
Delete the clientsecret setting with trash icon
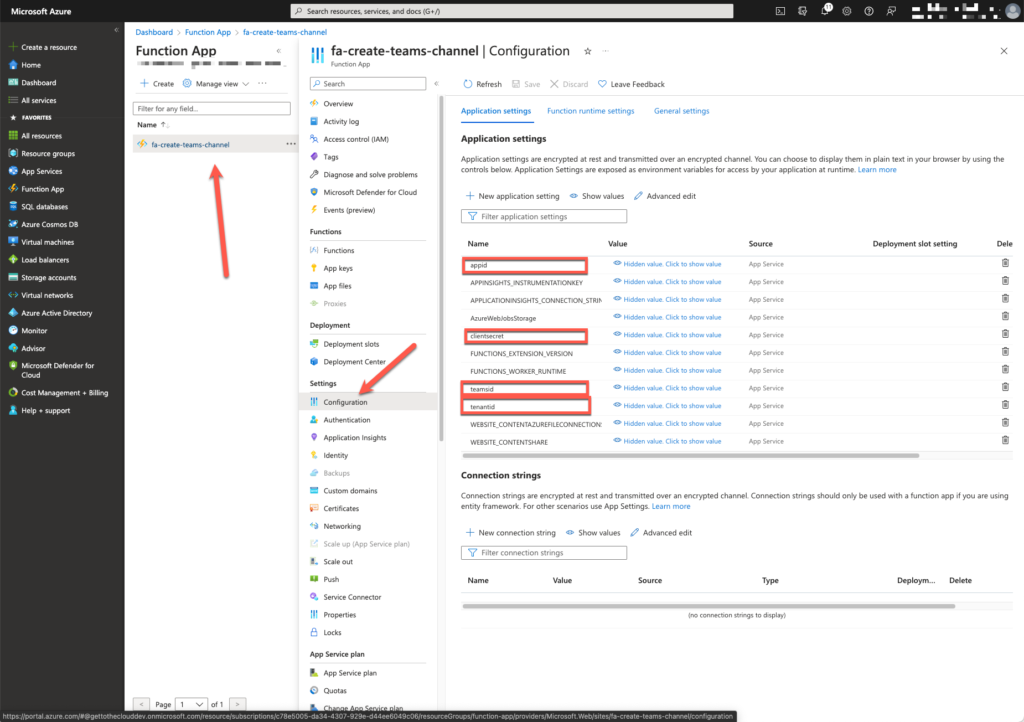[x=1005, y=334]
